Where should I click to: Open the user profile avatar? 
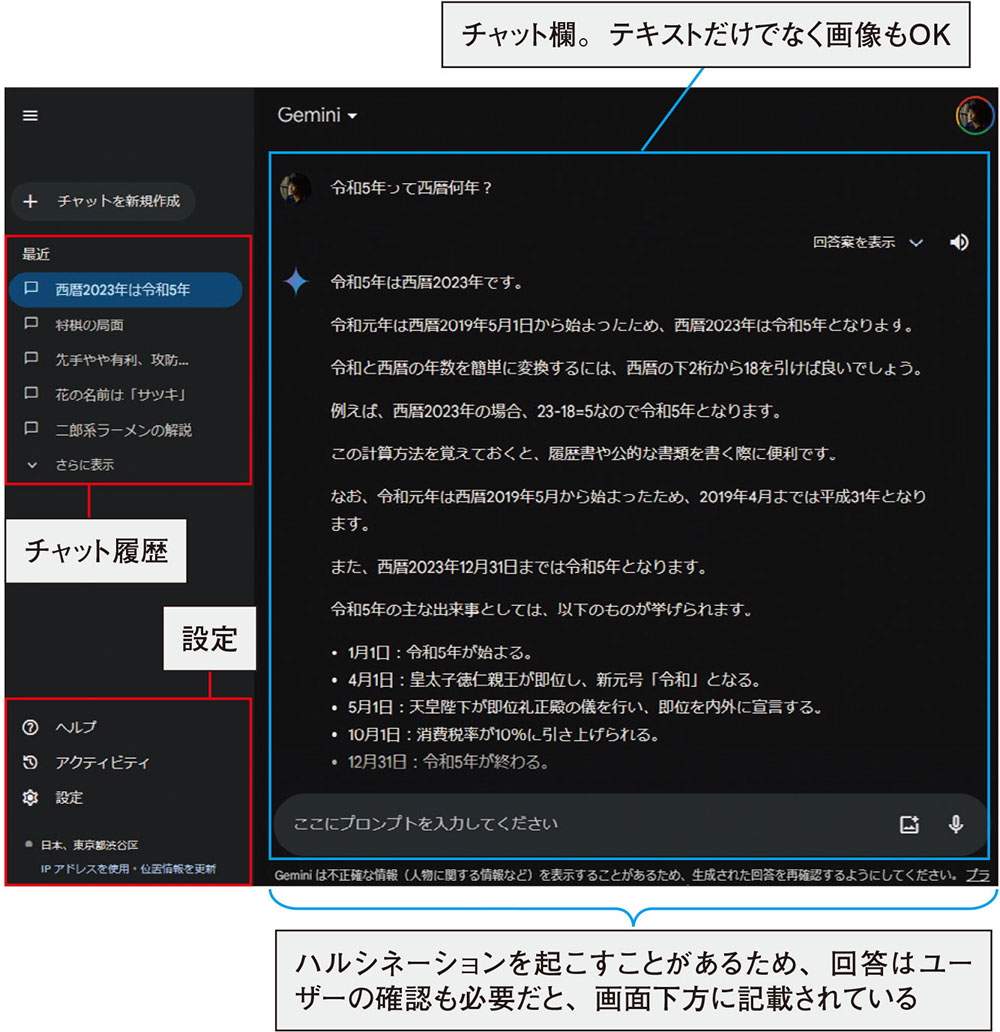[974, 115]
